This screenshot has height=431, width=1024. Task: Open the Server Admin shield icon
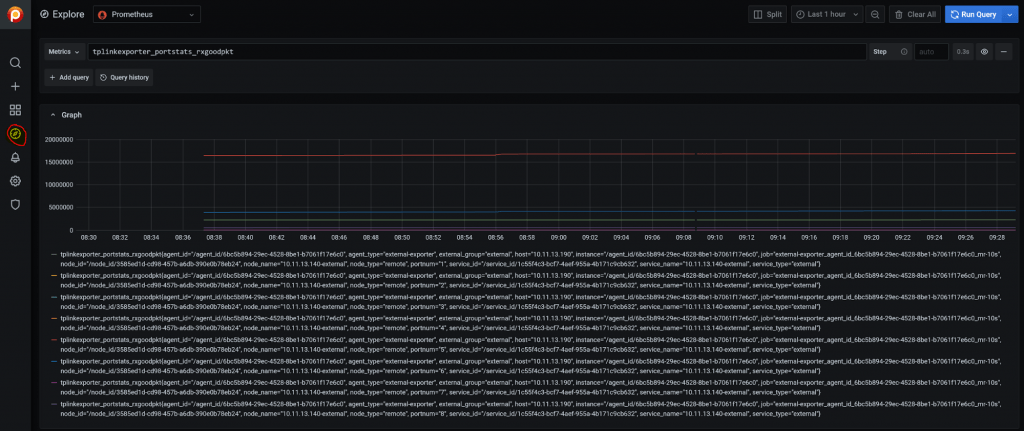[15, 205]
